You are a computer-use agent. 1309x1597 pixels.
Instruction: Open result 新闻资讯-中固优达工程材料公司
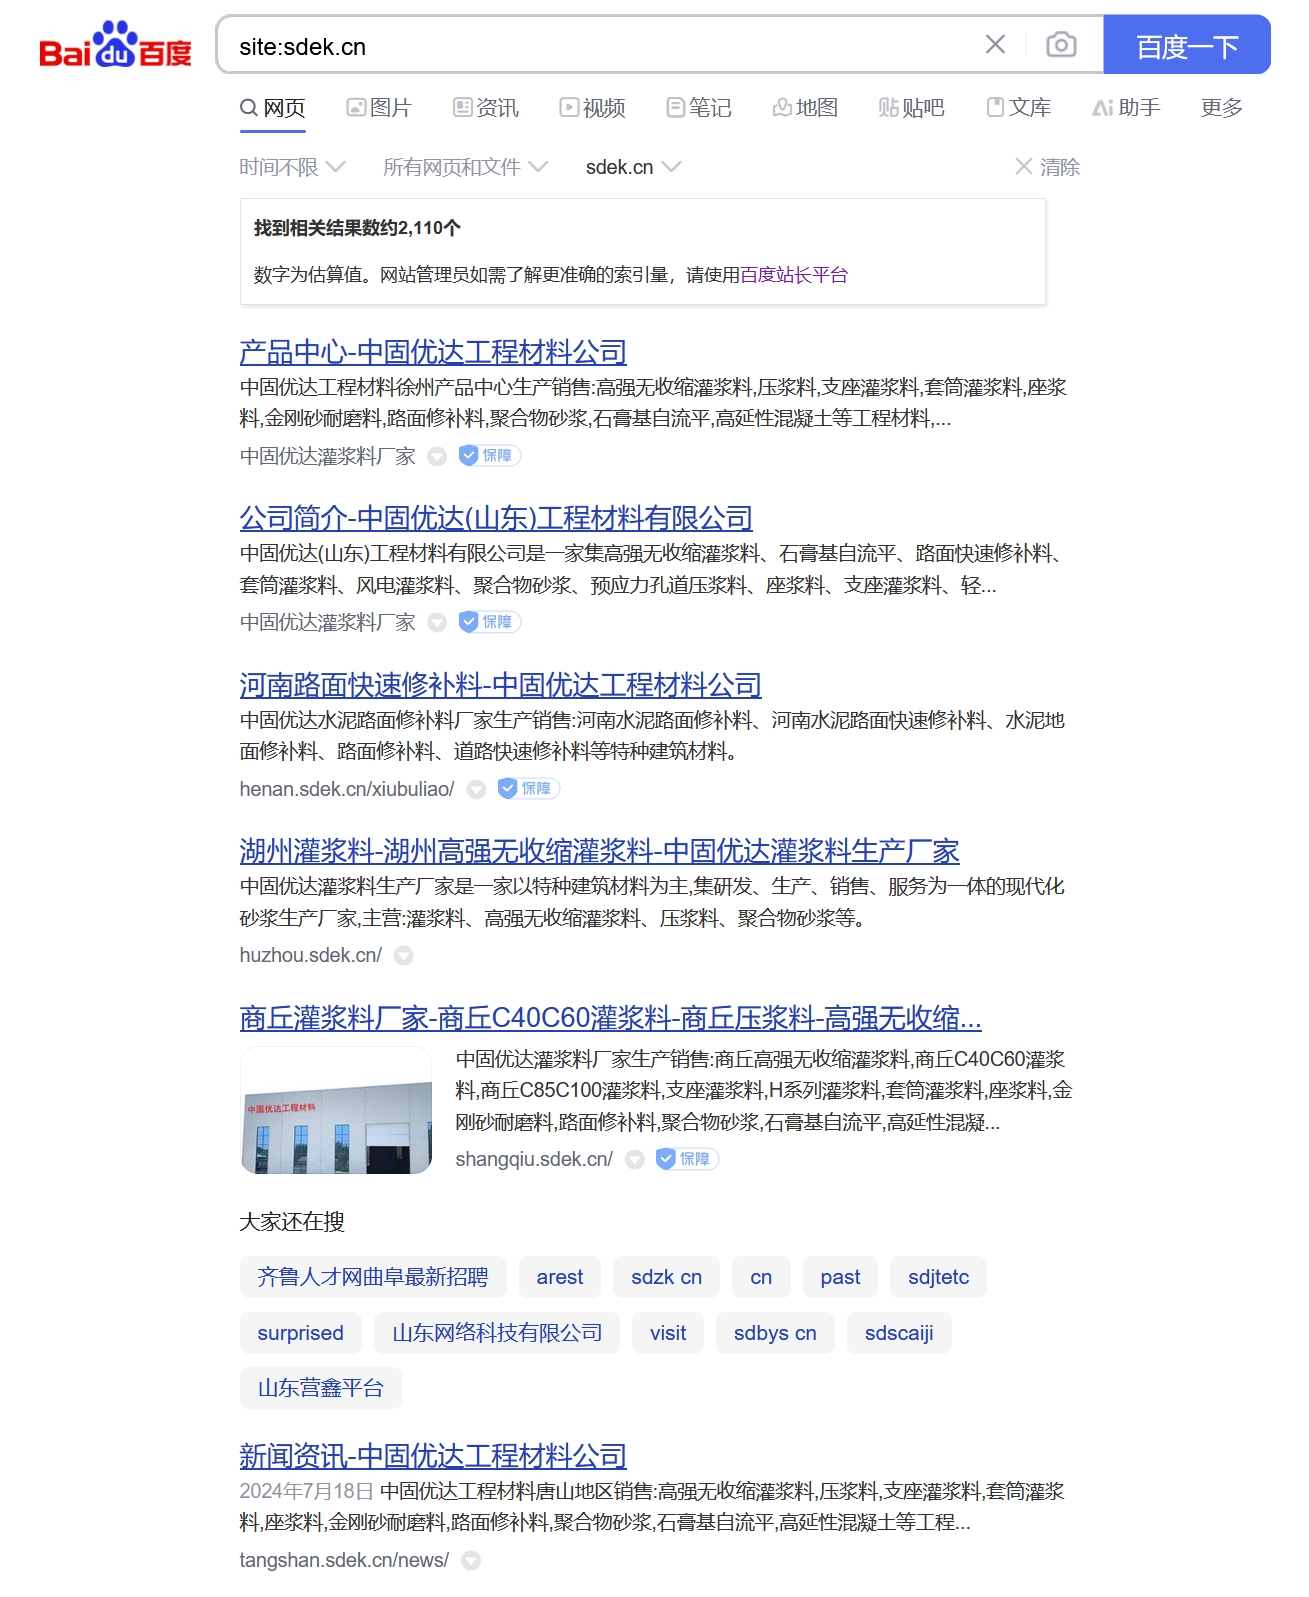coord(433,1456)
